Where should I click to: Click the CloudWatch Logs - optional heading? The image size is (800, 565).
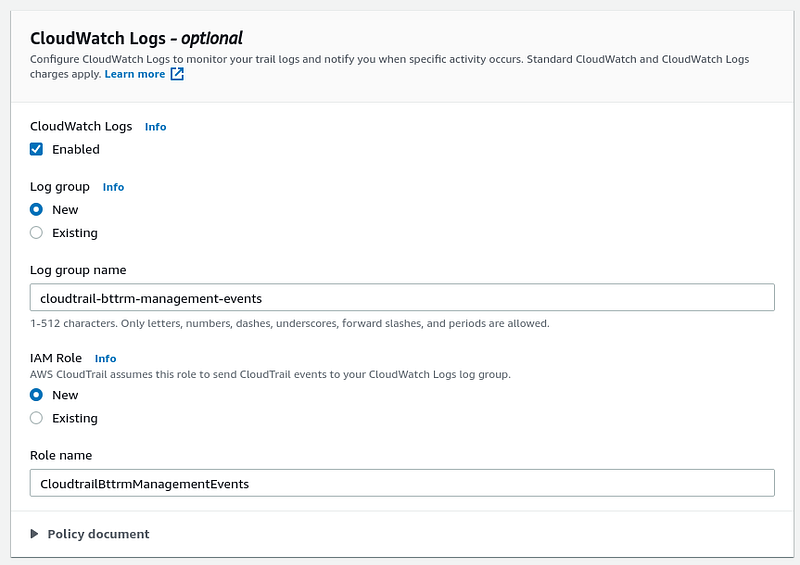136,38
